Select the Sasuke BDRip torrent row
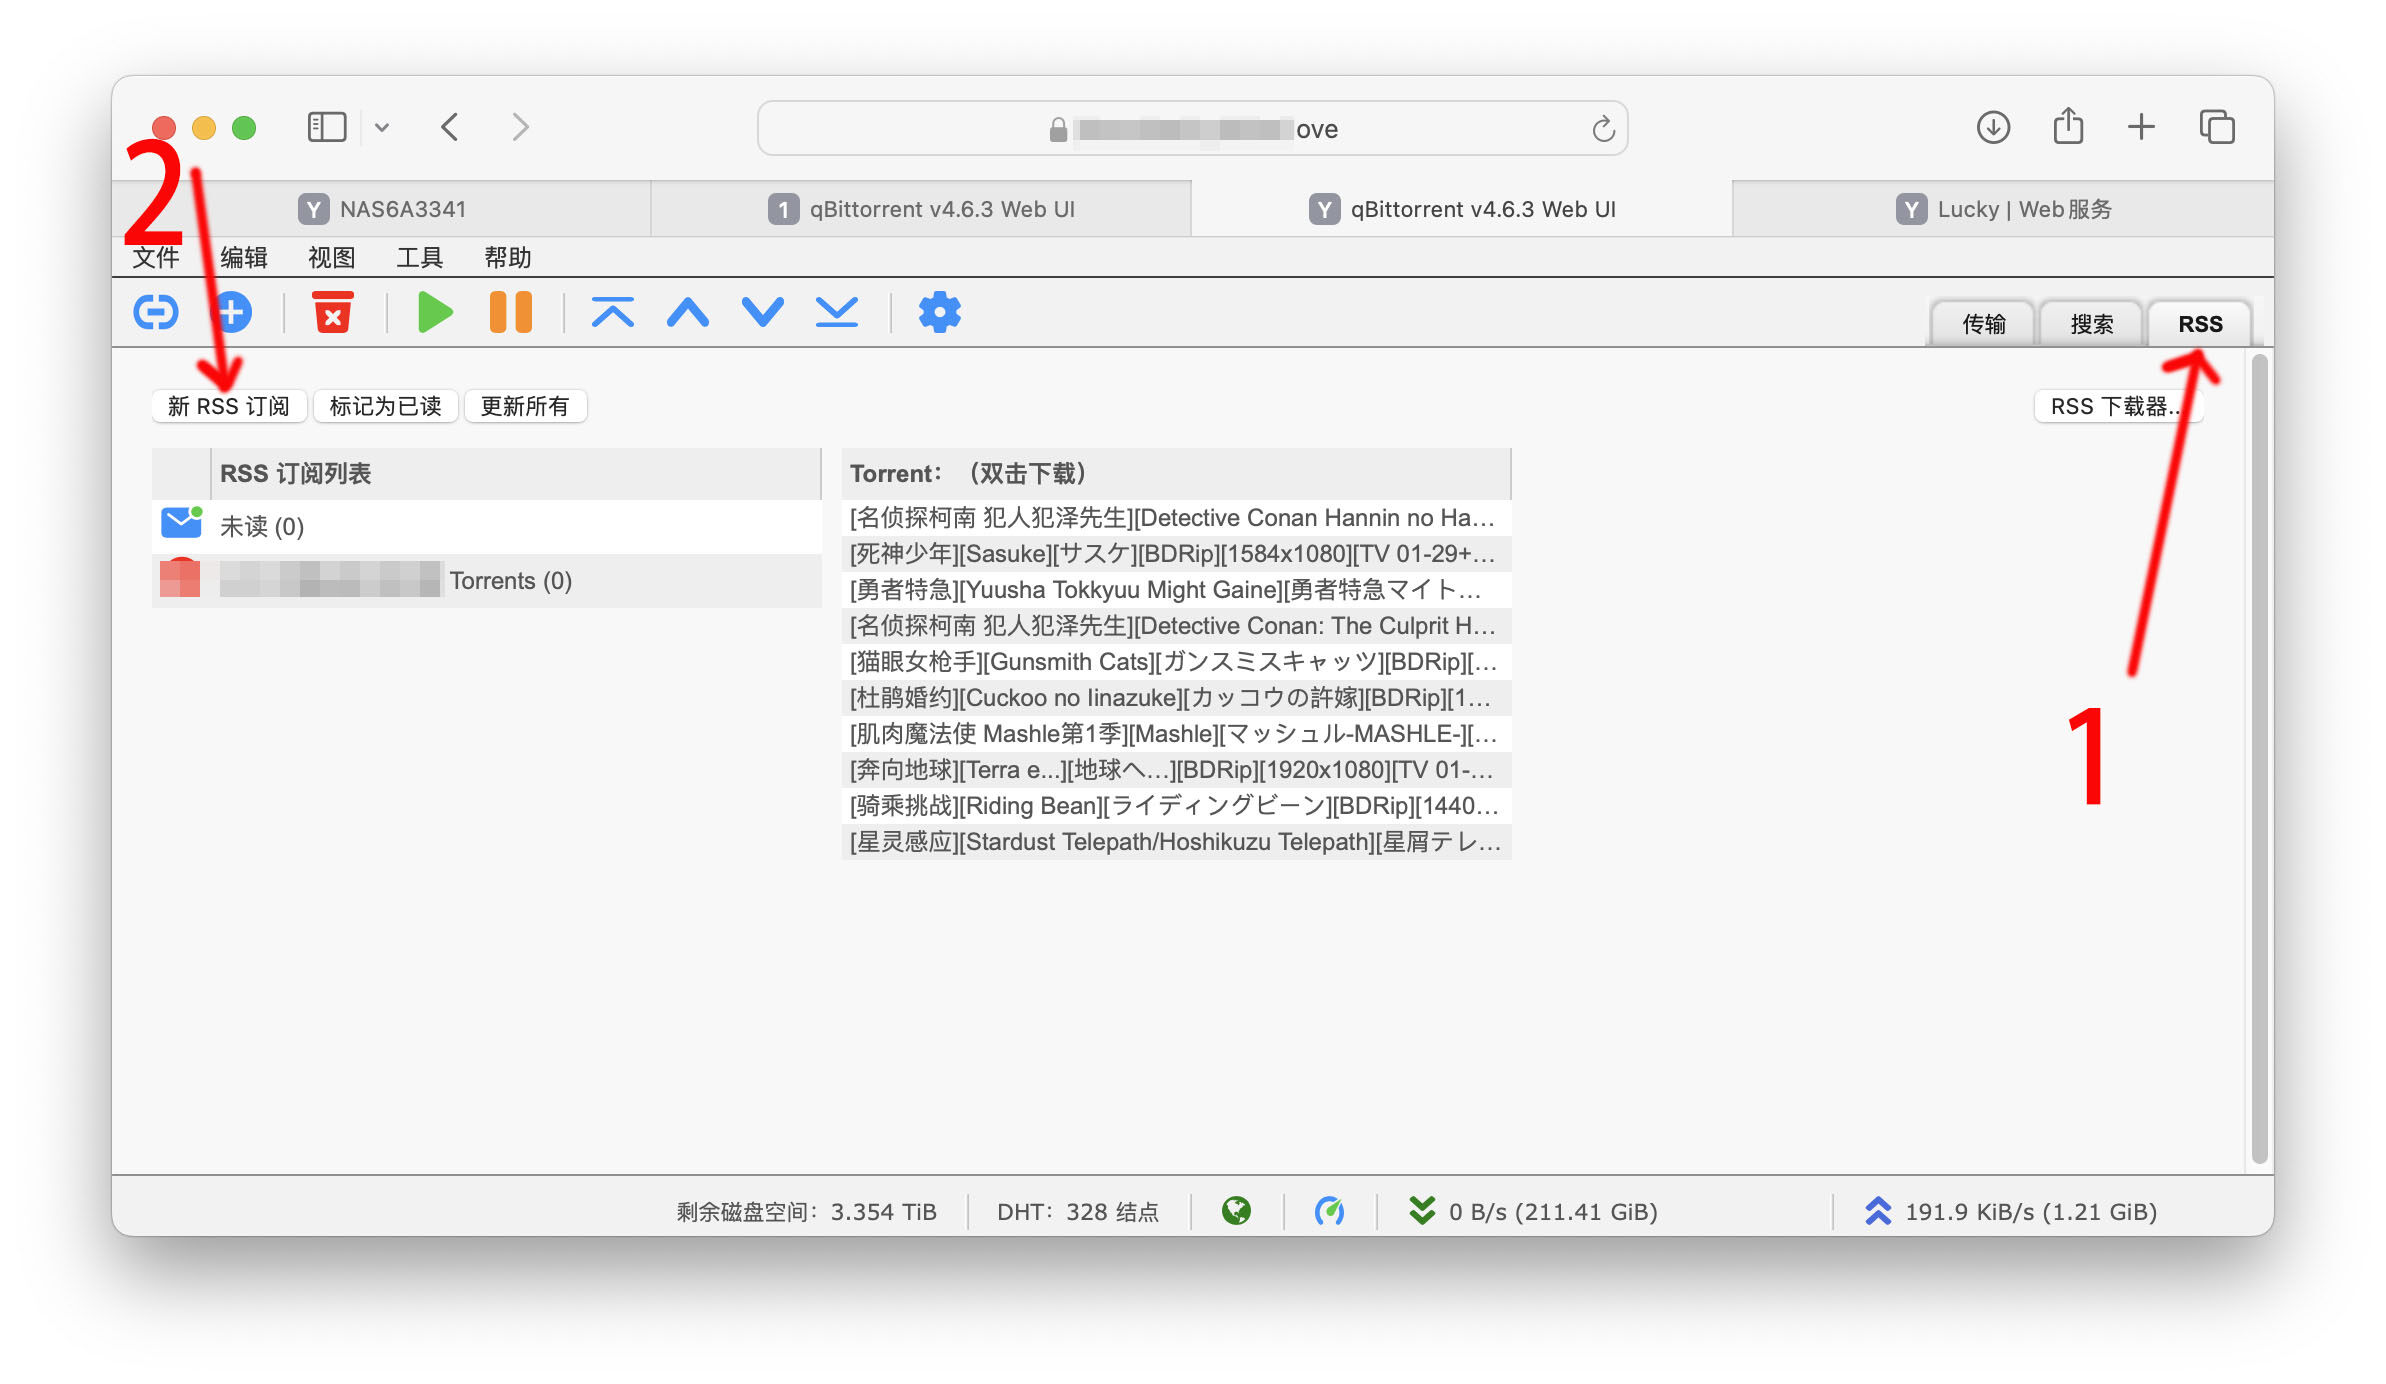 (x=1176, y=553)
